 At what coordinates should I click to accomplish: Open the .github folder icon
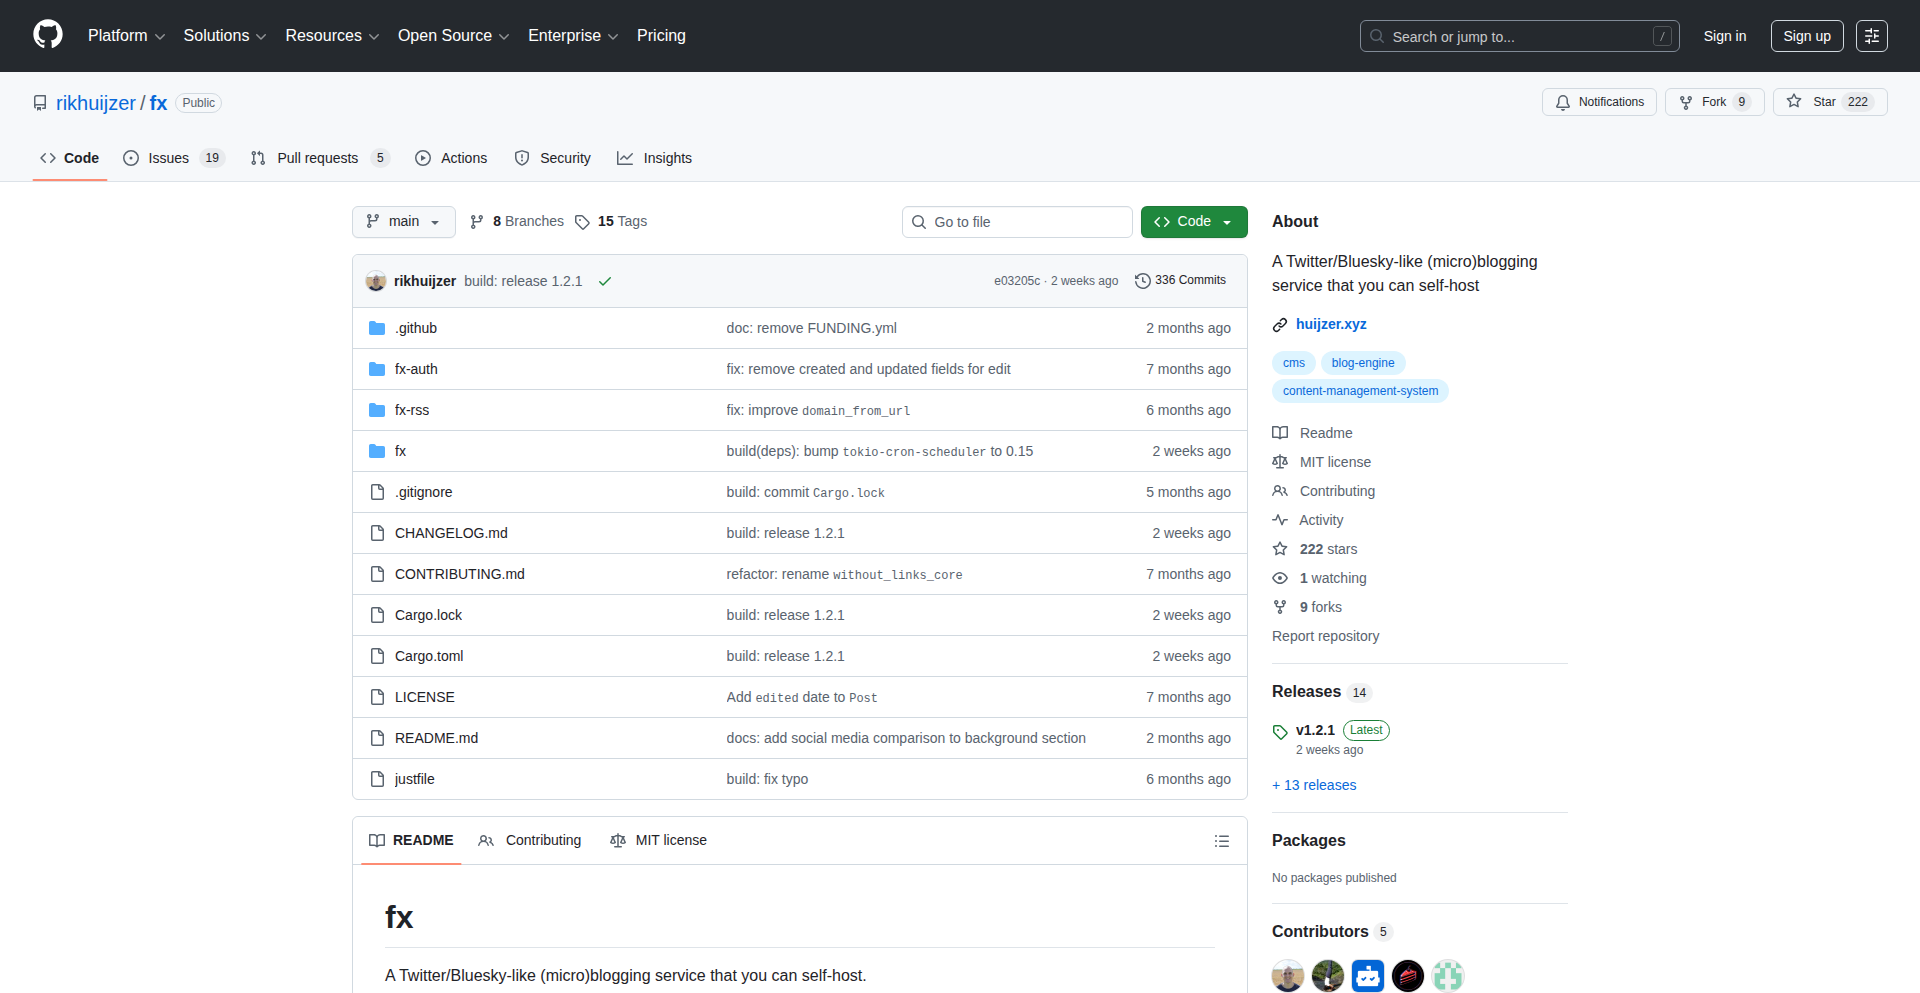click(x=377, y=327)
